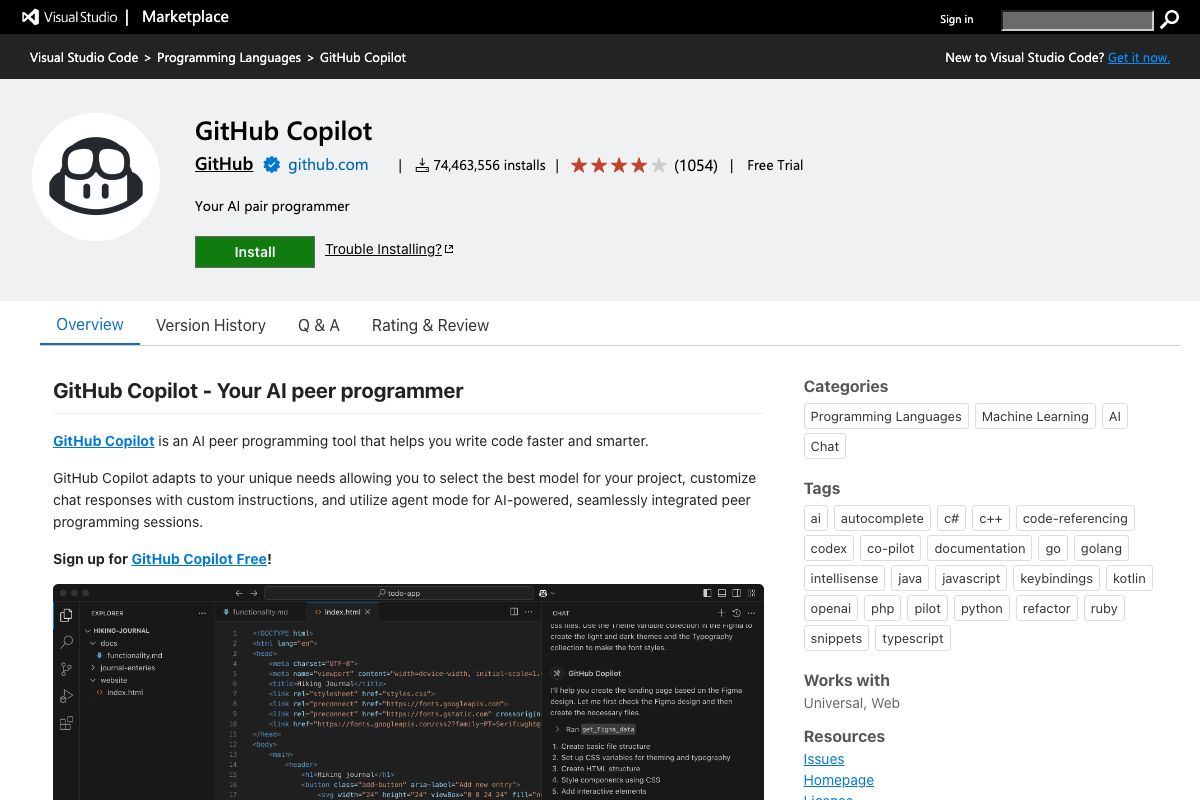Screen dimensions: 1200x800
Task: Click the 'openai' tag
Action: coord(831,608)
